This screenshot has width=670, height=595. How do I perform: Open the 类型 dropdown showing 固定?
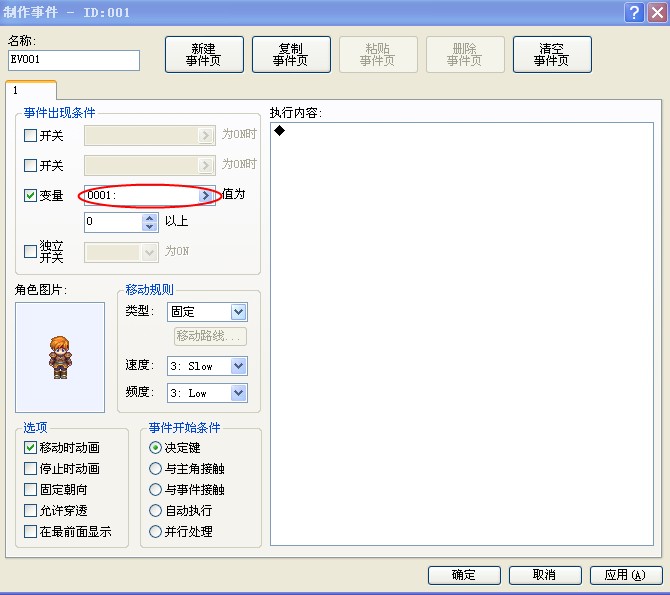pyautogui.click(x=207, y=312)
